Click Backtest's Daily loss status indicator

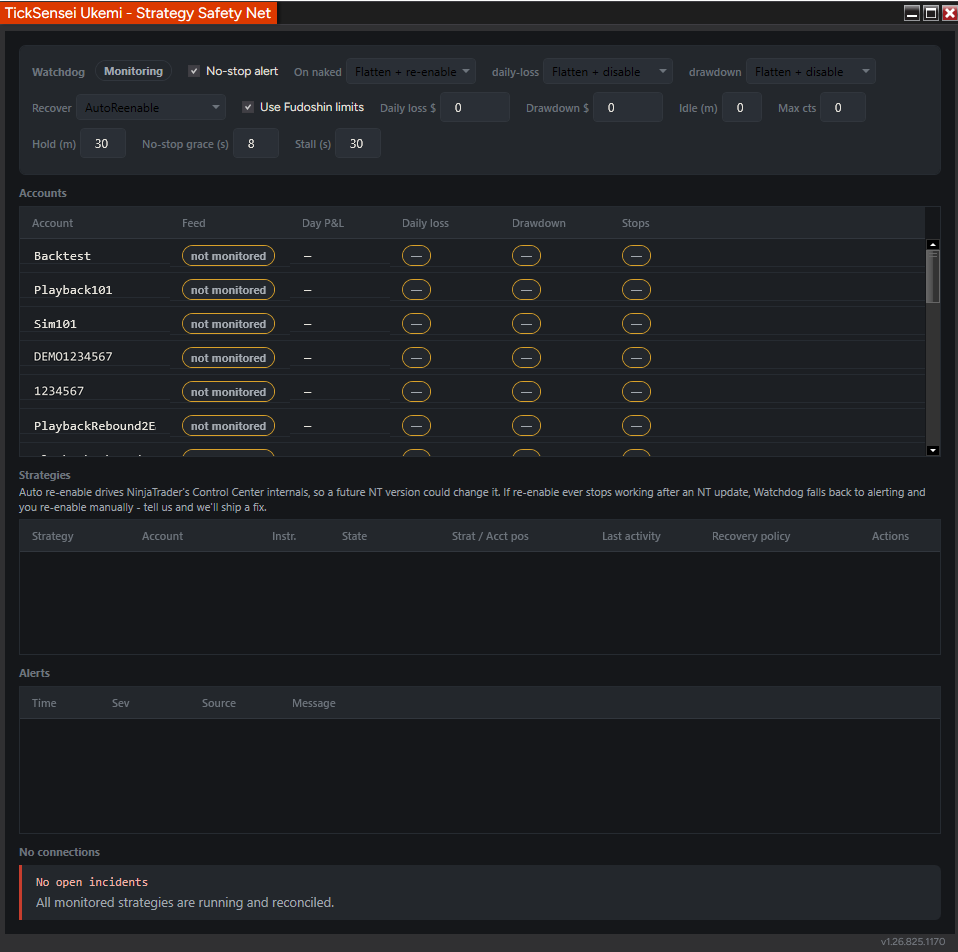pos(416,256)
